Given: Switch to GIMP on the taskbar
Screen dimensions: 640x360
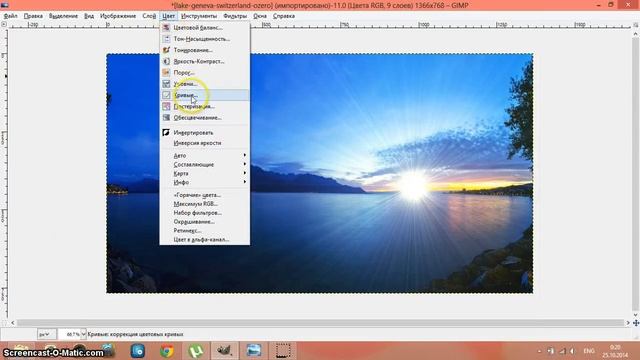Looking at the screenshot, I should click(x=224, y=351).
